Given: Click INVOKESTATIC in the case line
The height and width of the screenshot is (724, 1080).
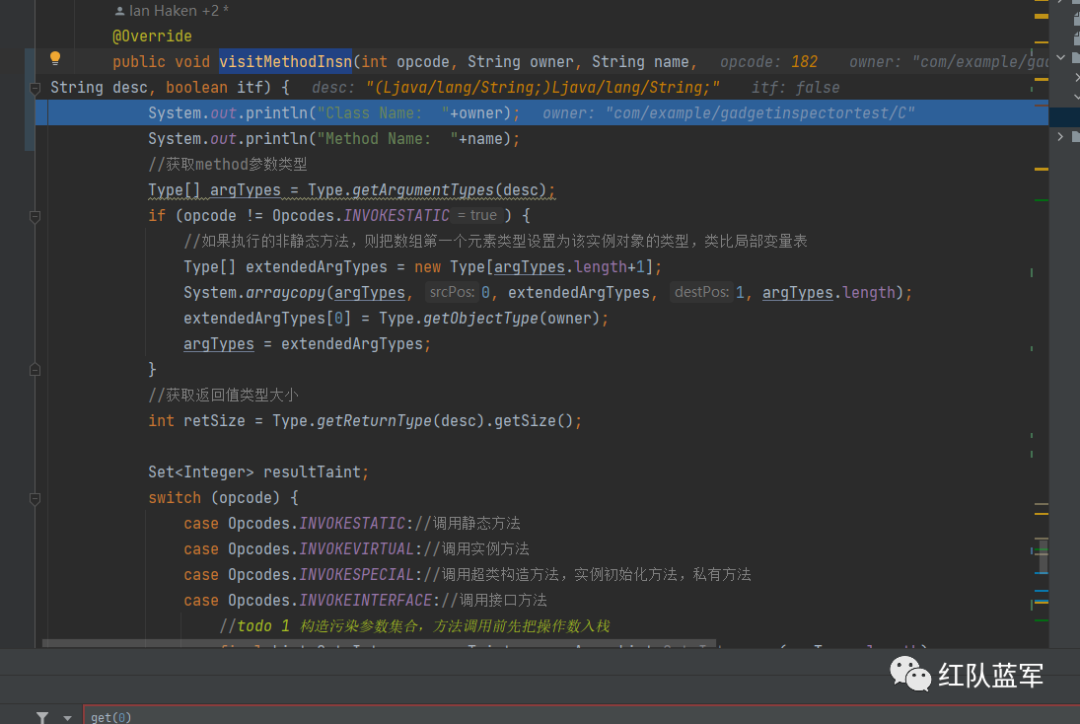Looking at the screenshot, I should pos(352,524).
